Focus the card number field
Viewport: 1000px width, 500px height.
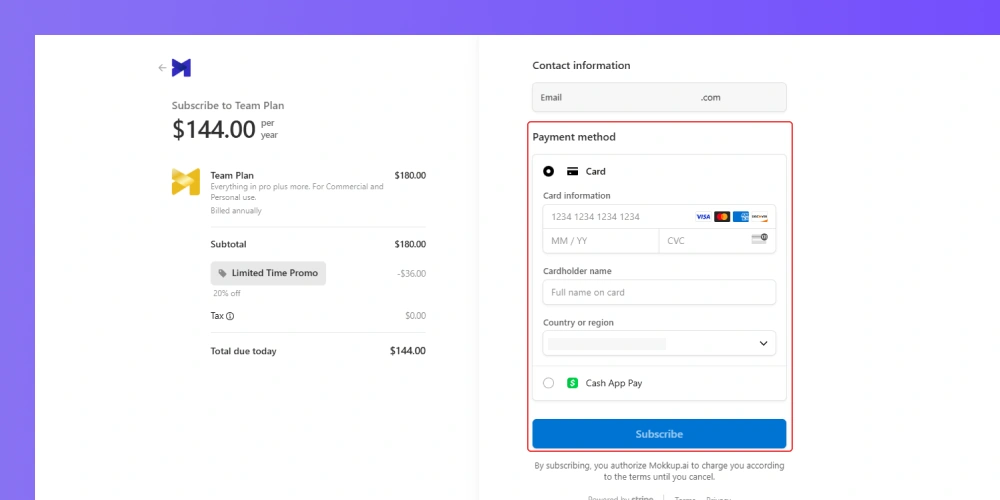pos(659,217)
